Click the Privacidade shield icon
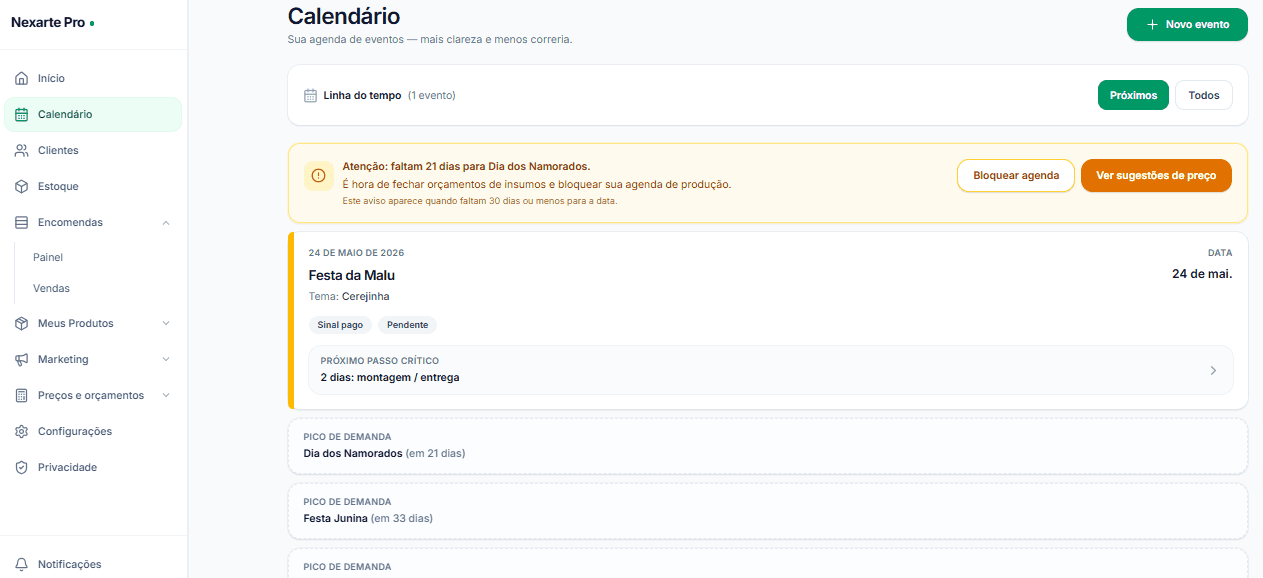Viewport: 1263px width, 578px height. 21,467
